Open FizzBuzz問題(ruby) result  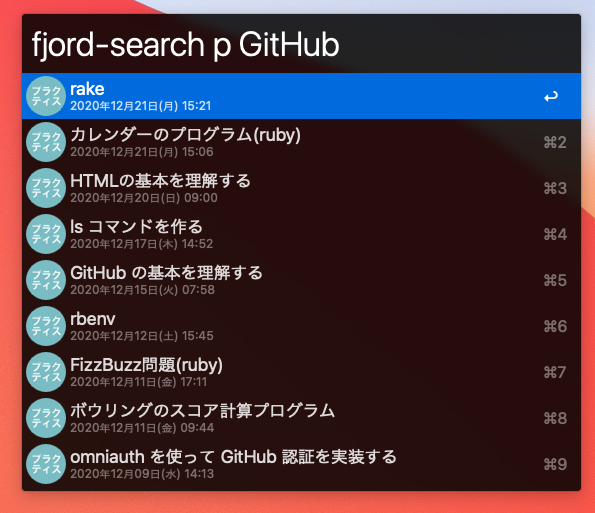coord(301,372)
